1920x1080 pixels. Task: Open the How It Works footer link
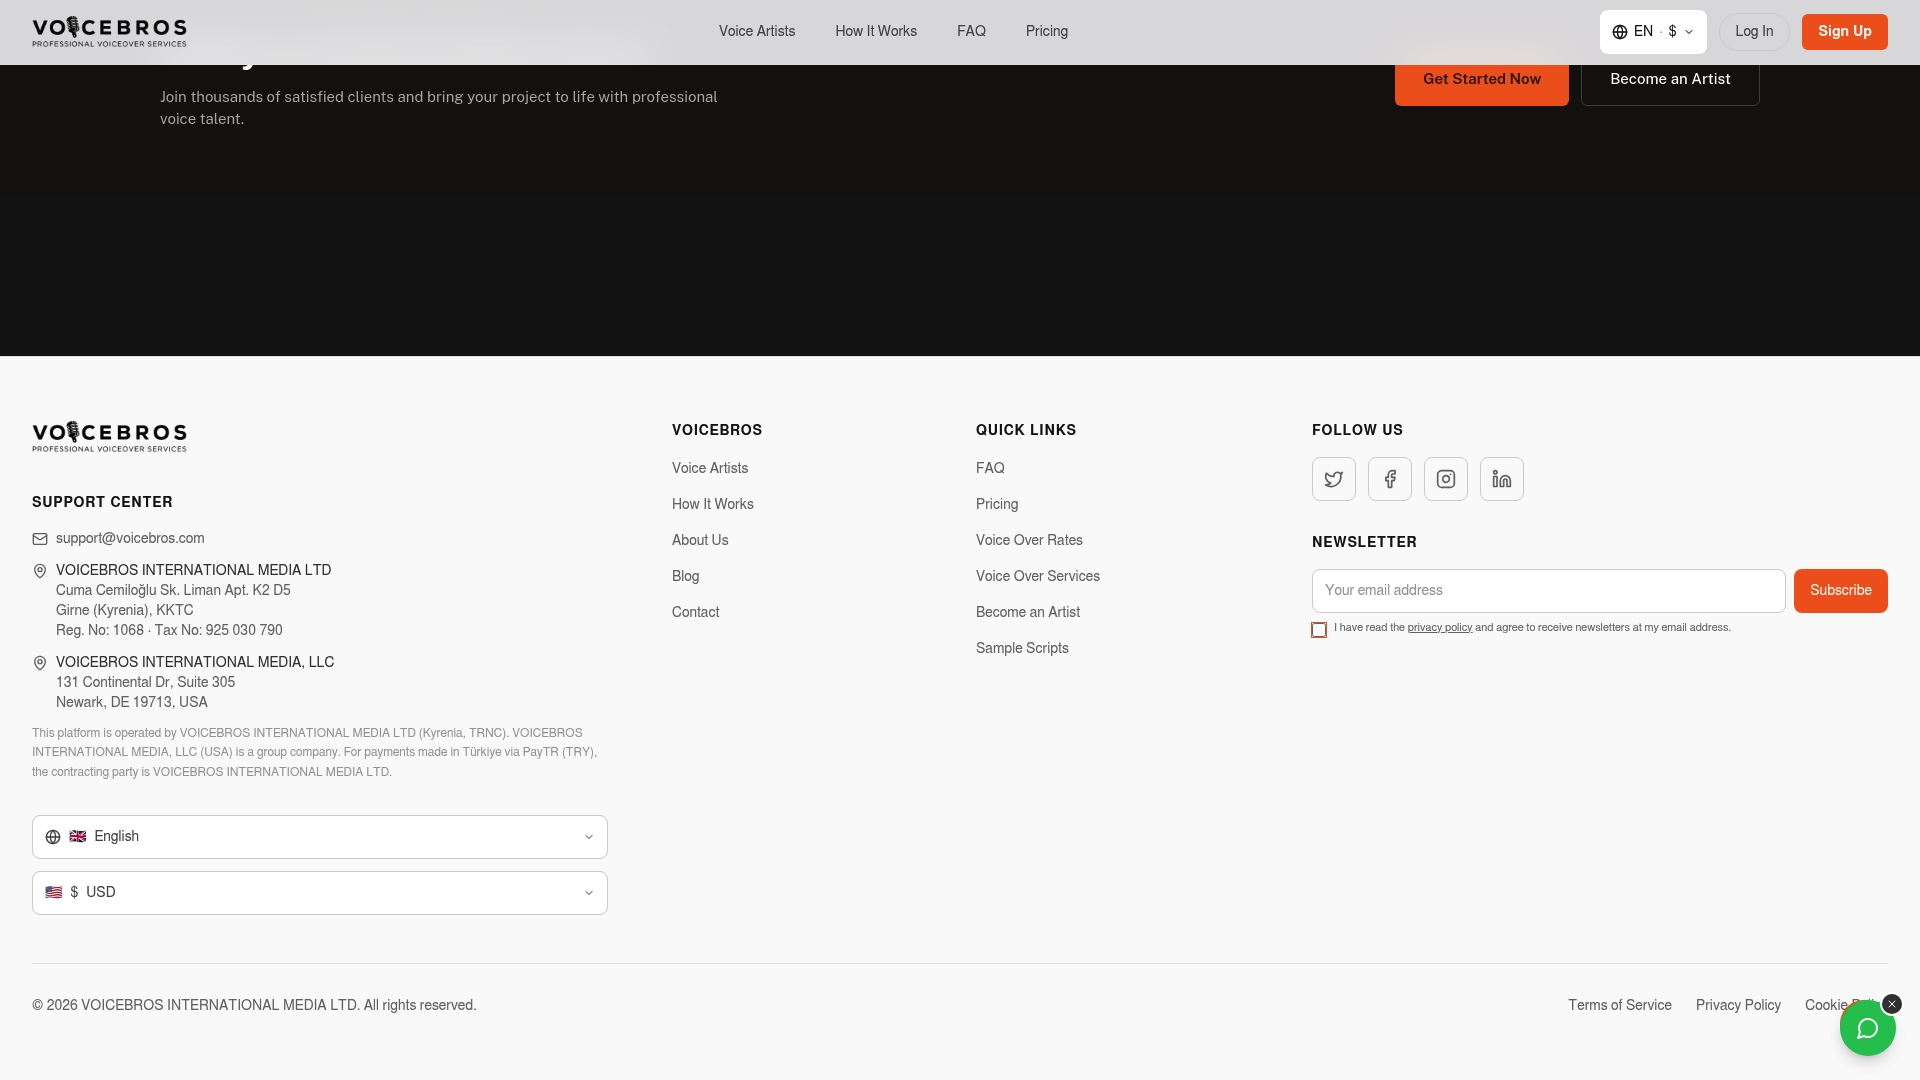pyautogui.click(x=713, y=504)
